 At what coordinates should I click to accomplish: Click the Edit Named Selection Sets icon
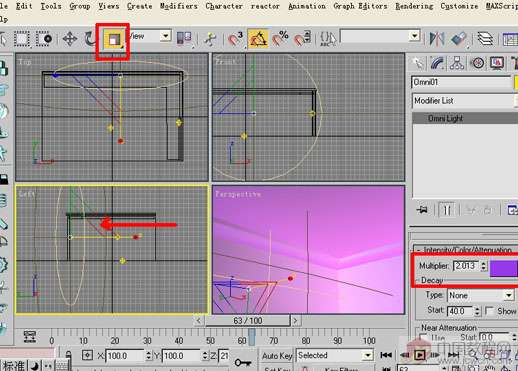tap(328, 39)
